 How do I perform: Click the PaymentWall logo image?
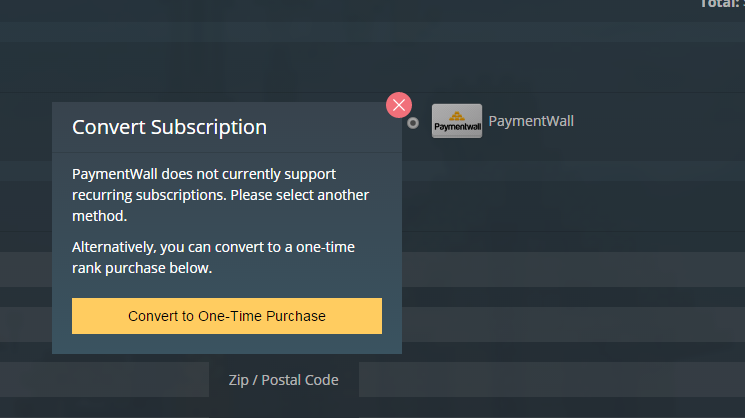coord(456,121)
